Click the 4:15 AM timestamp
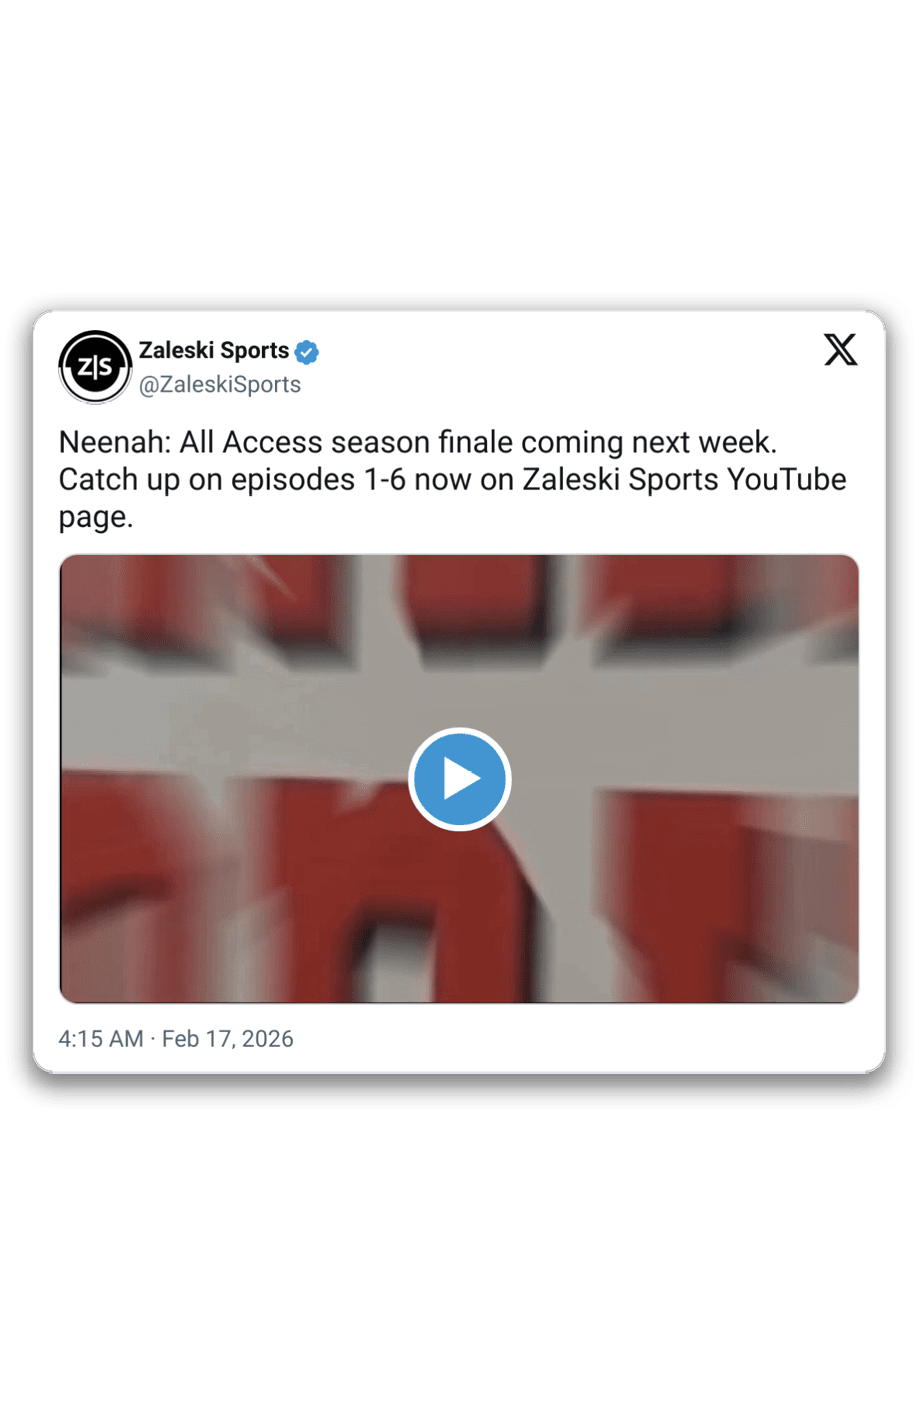Screen dimensions: 919x1402 (101, 1039)
